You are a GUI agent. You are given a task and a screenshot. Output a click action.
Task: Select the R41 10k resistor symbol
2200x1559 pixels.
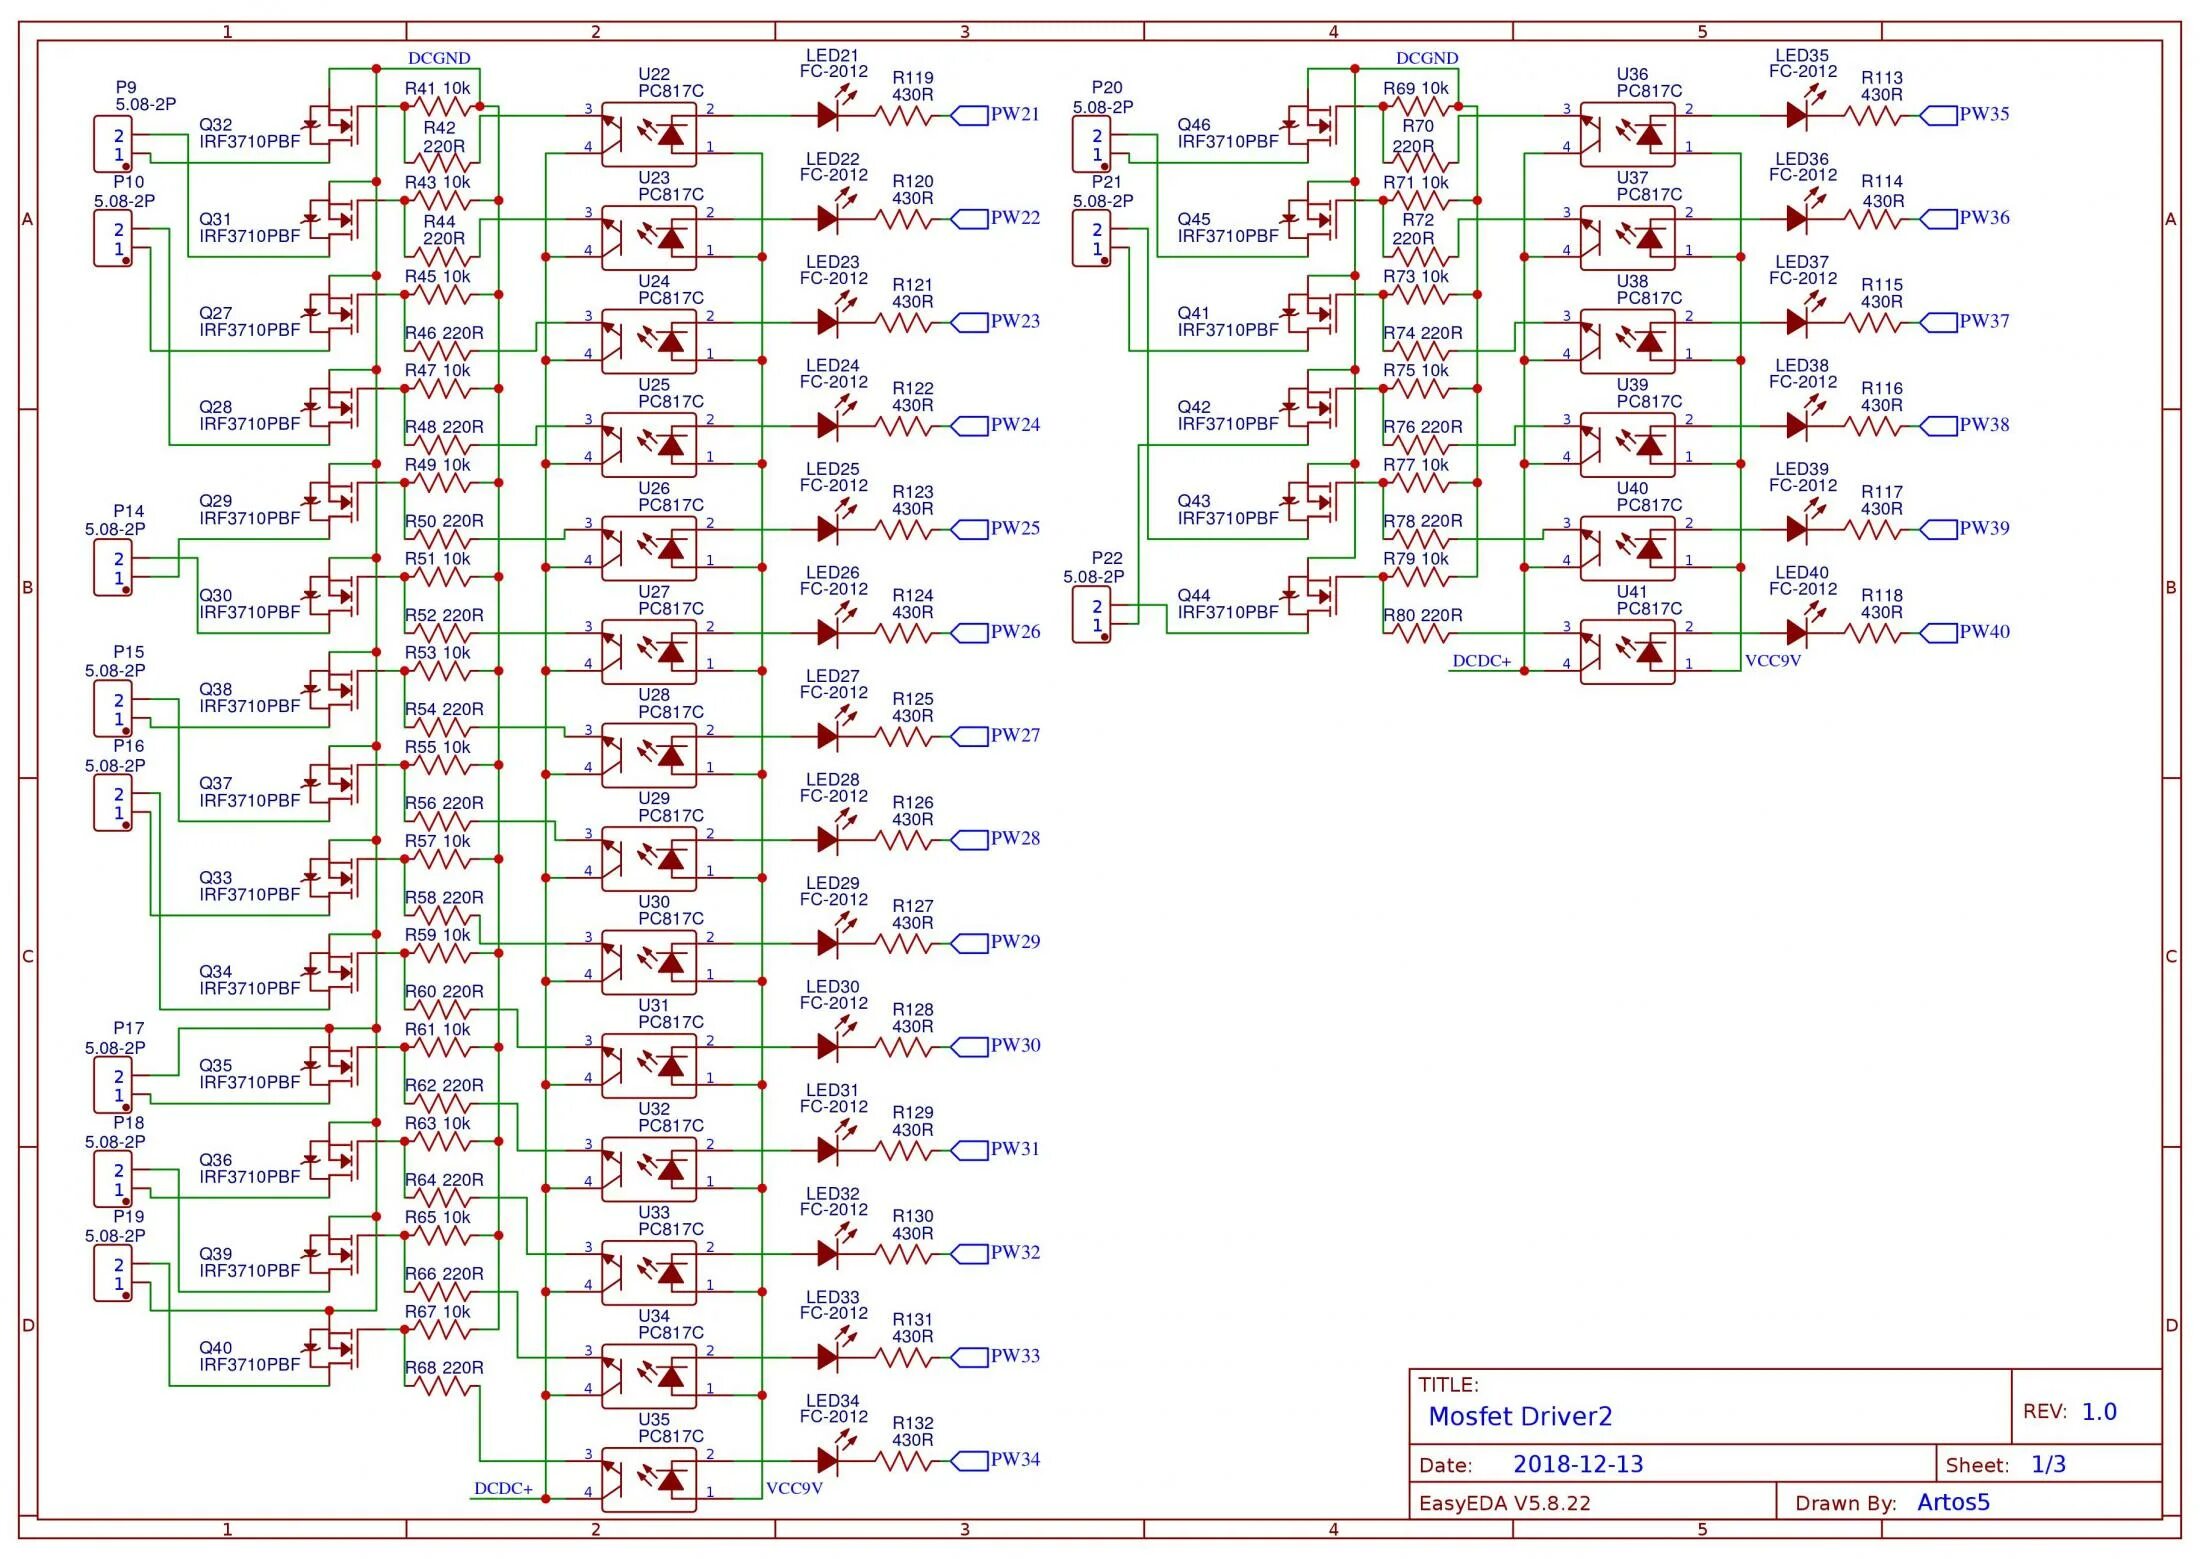(x=440, y=106)
